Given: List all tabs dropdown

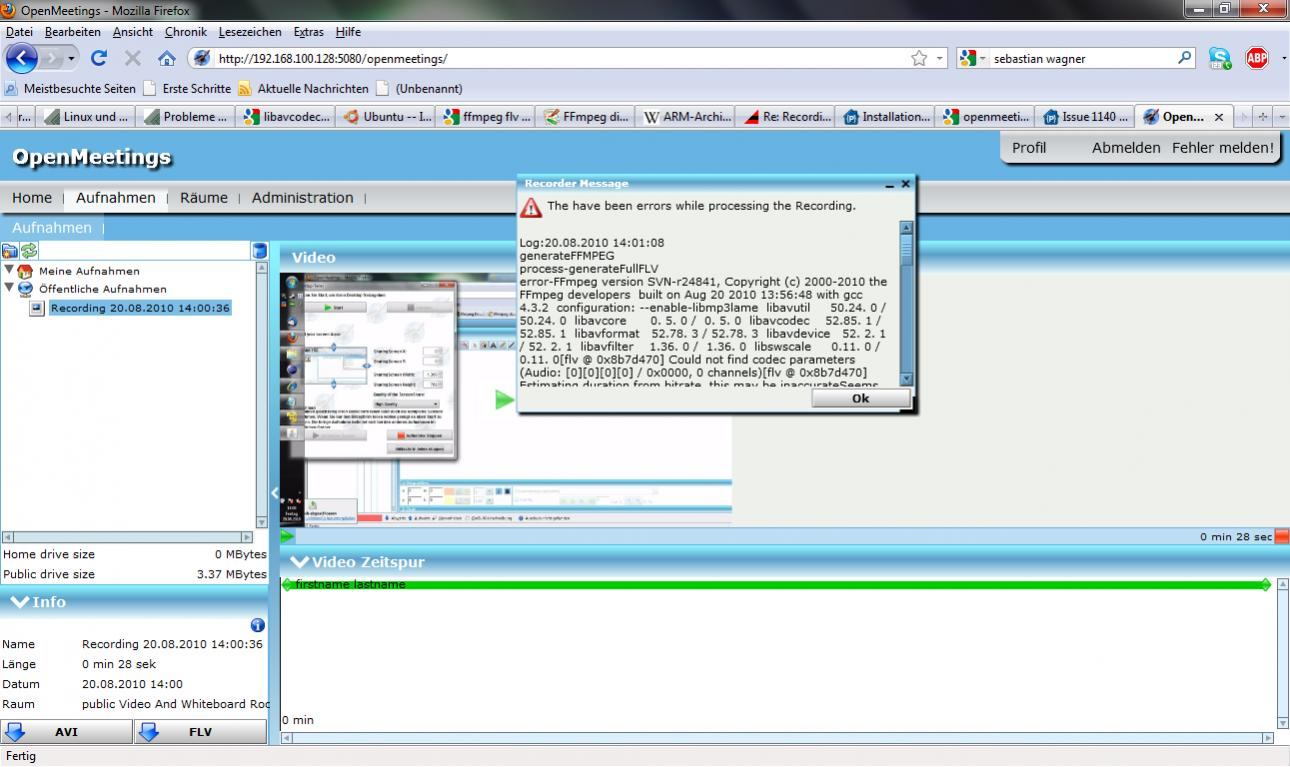Looking at the screenshot, I should pyautogui.click(x=1283, y=117).
